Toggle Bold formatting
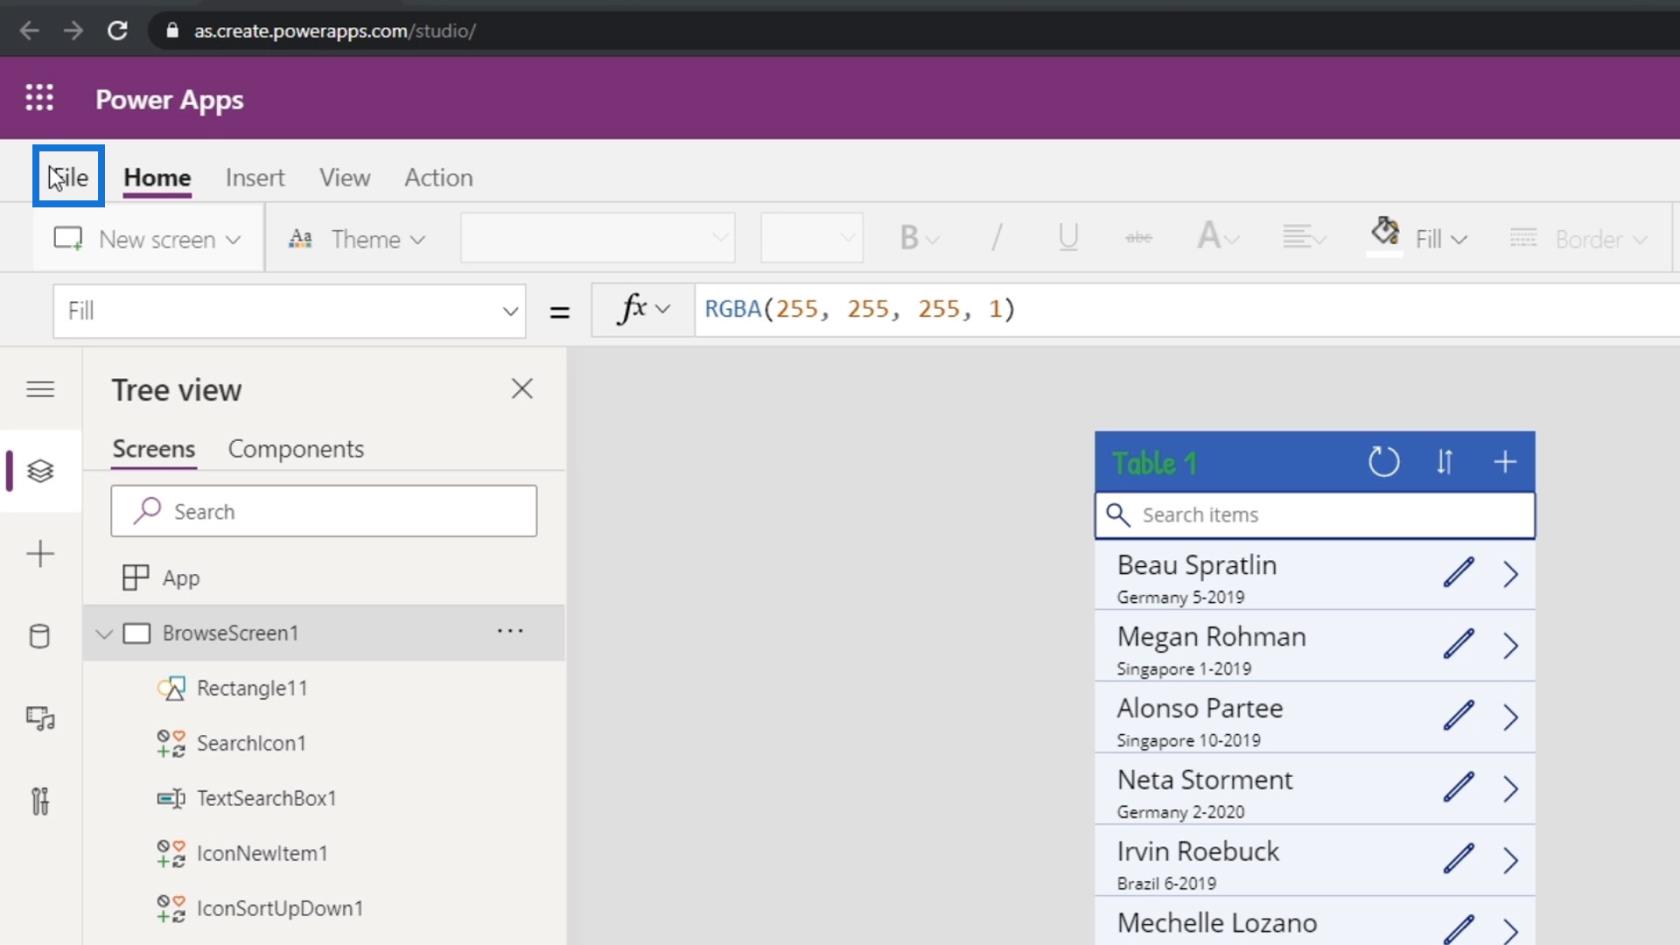Screen dimensions: 1680x945 [918, 238]
